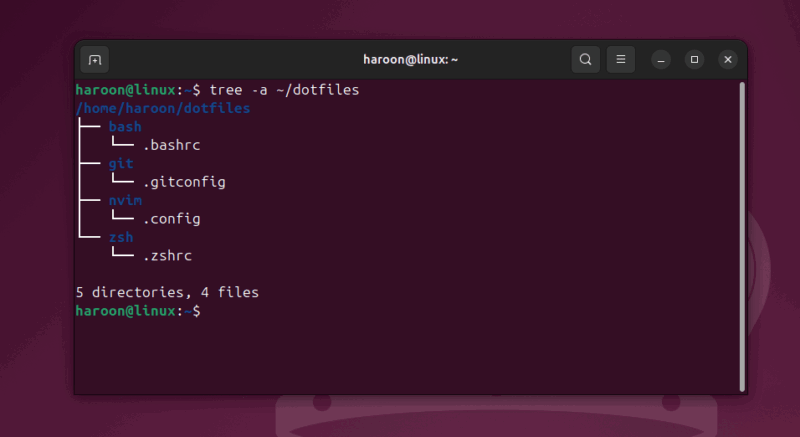Minimize the terminal window
The height and width of the screenshot is (437, 800).
661,60
